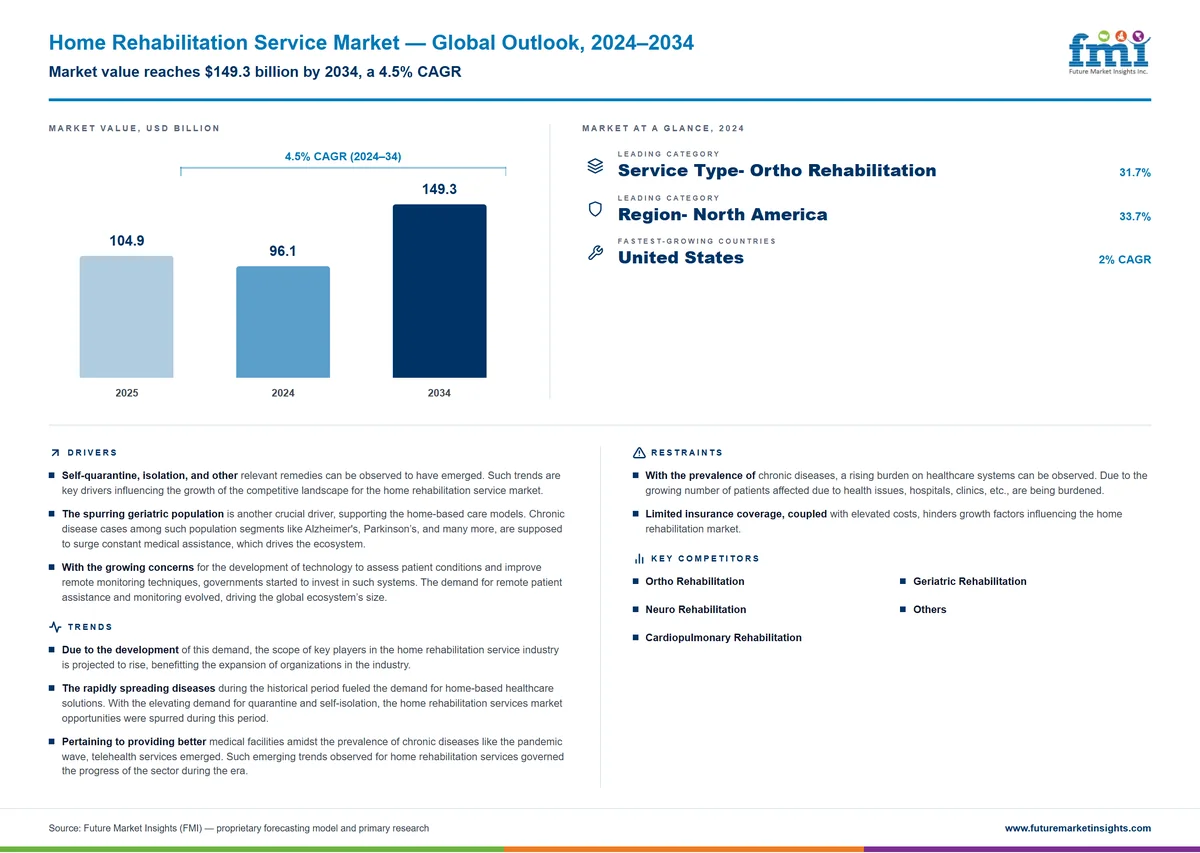1200x853 pixels.
Task: Click the United States heading
Action: (x=681, y=258)
